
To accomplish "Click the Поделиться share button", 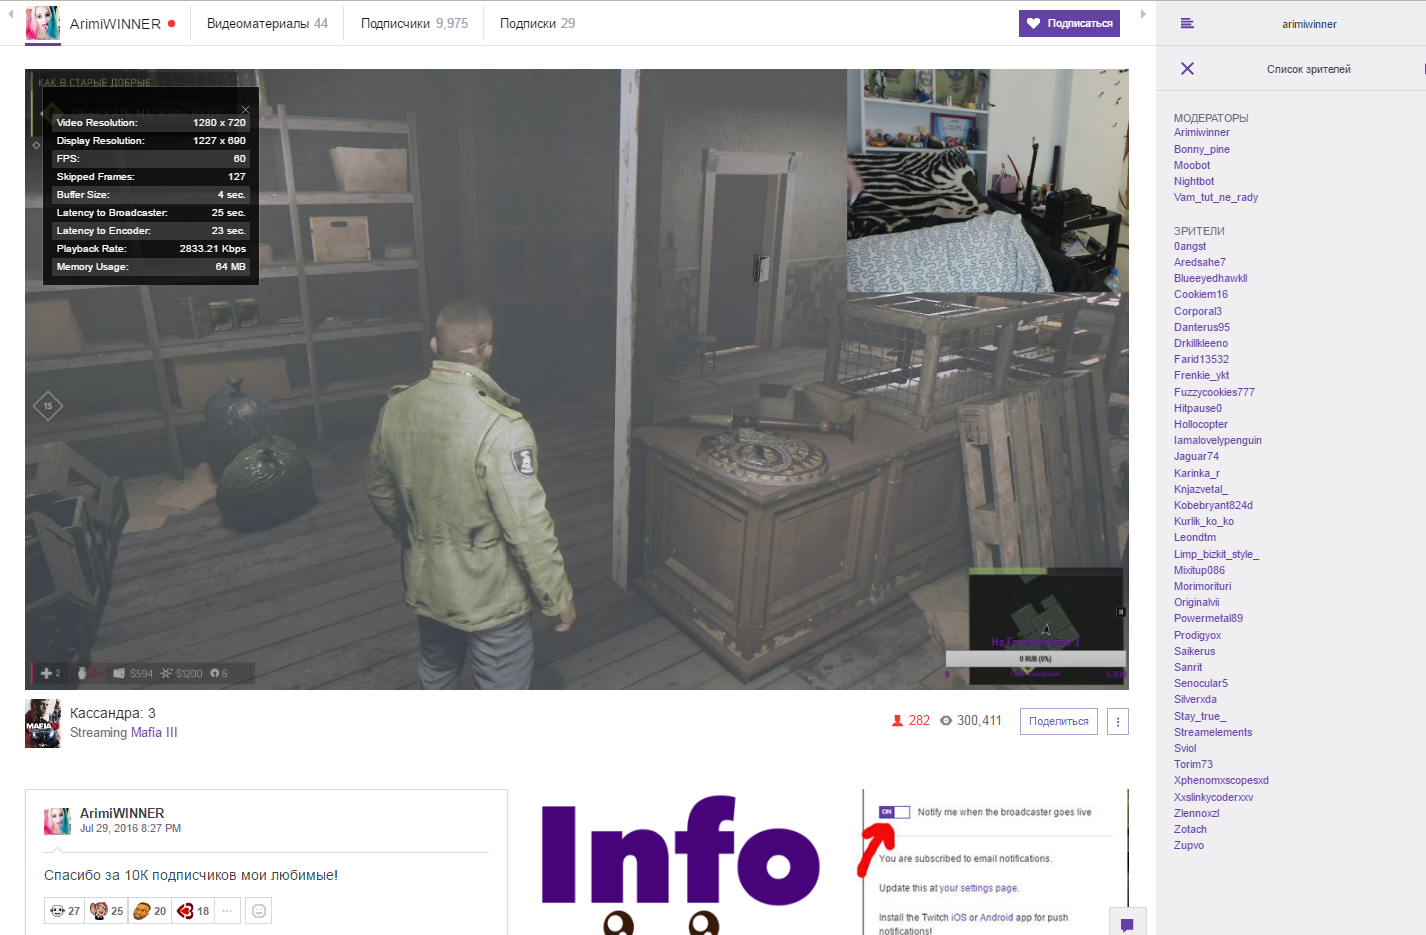I will (x=1058, y=721).
